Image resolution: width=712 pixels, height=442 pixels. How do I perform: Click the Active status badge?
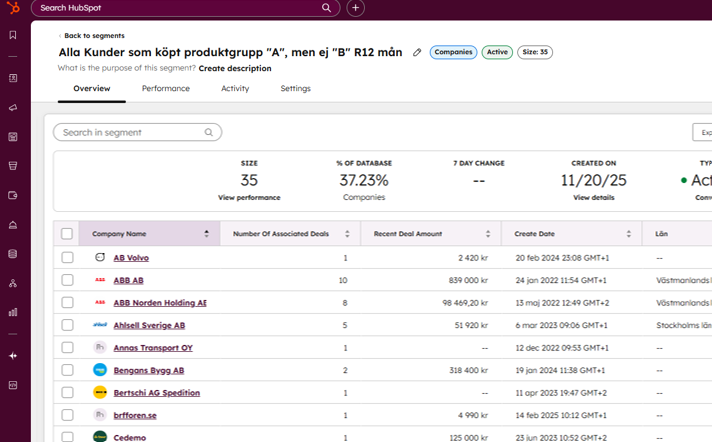[497, 52]
